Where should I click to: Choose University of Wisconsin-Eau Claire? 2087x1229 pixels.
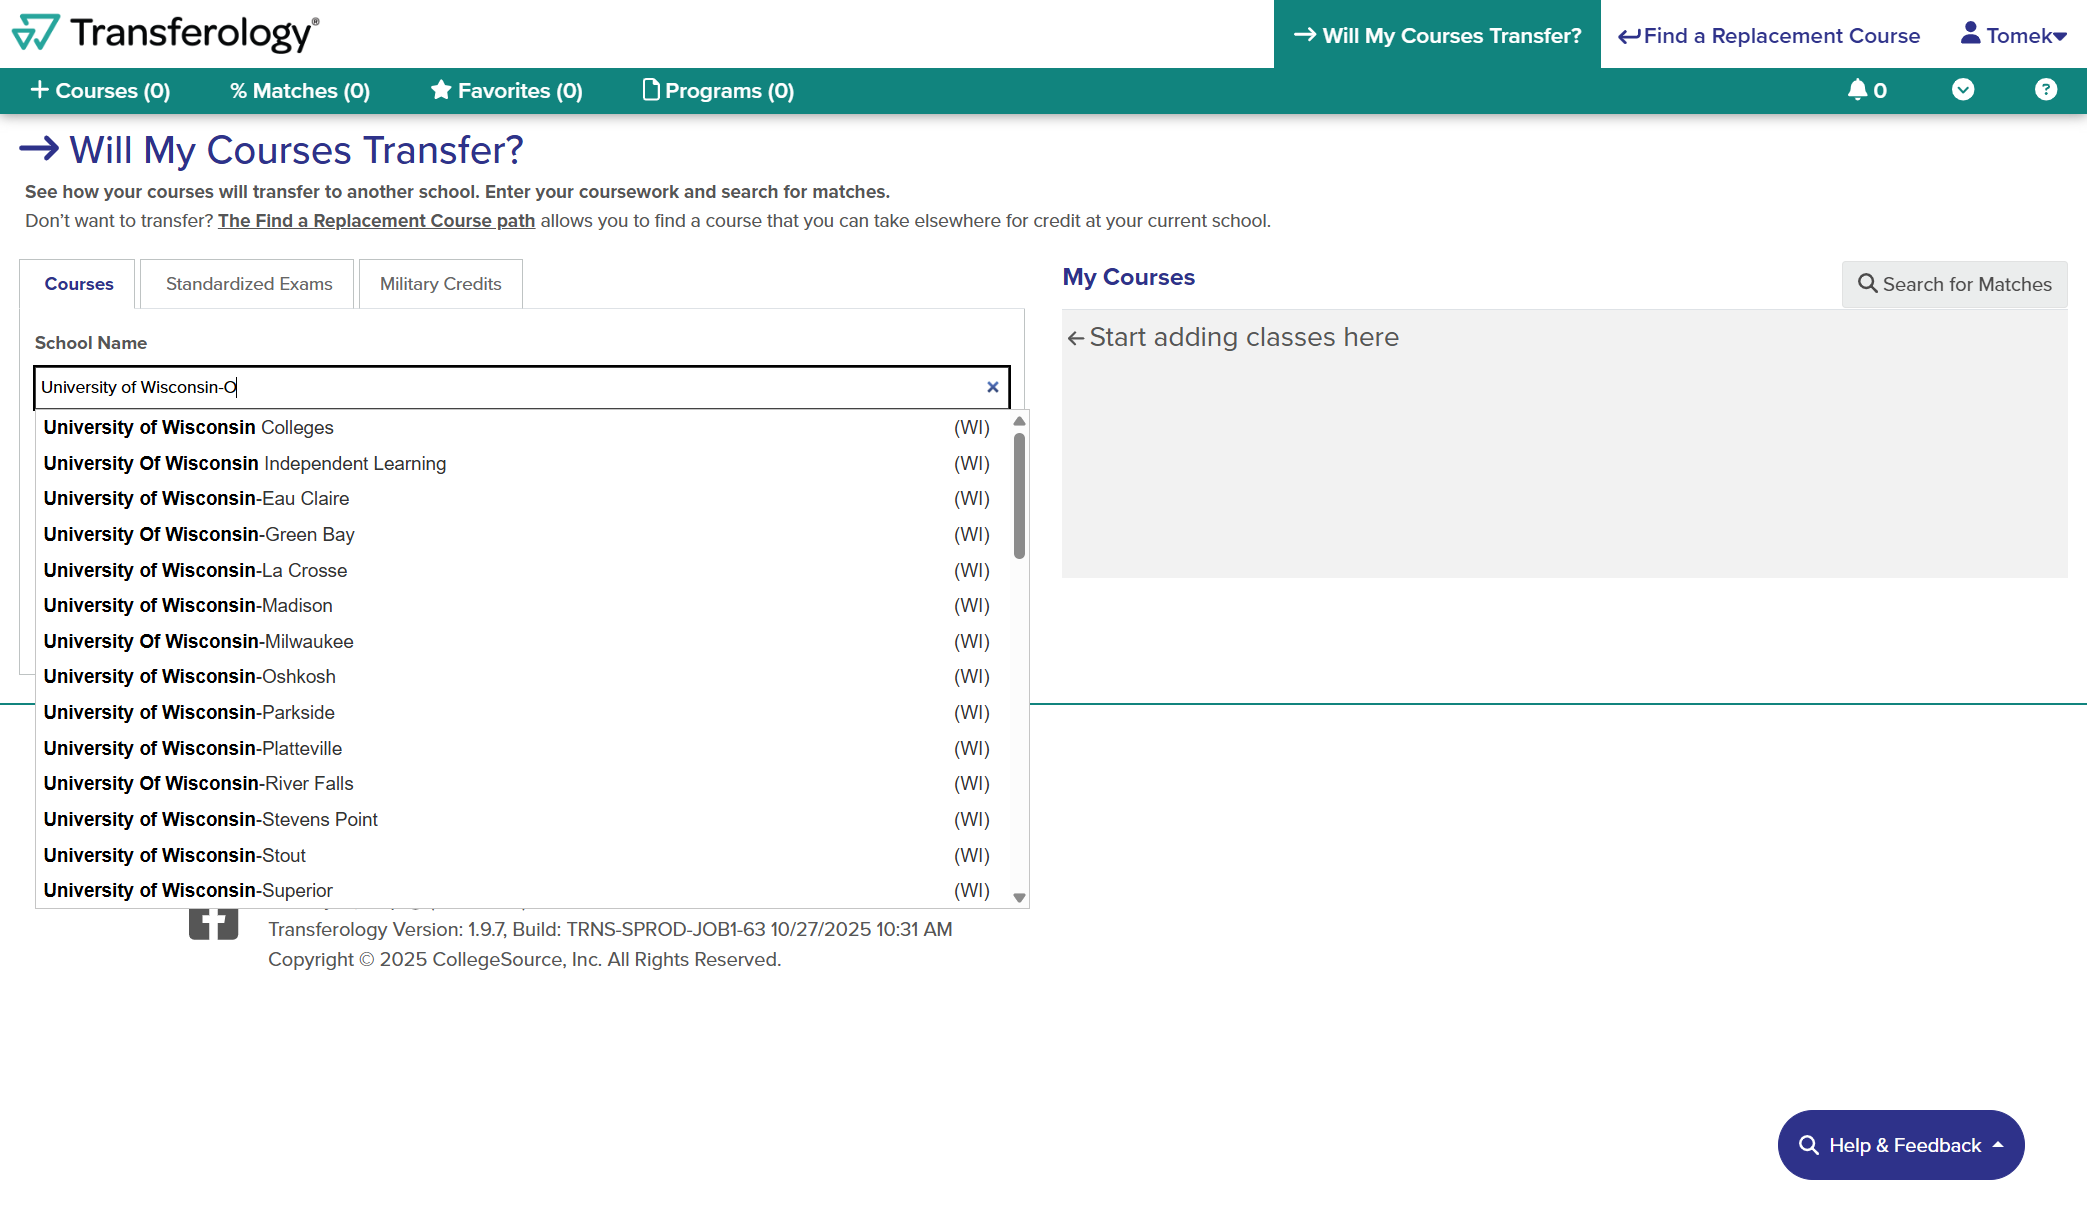pyautogui.click(x=522, y=499)
